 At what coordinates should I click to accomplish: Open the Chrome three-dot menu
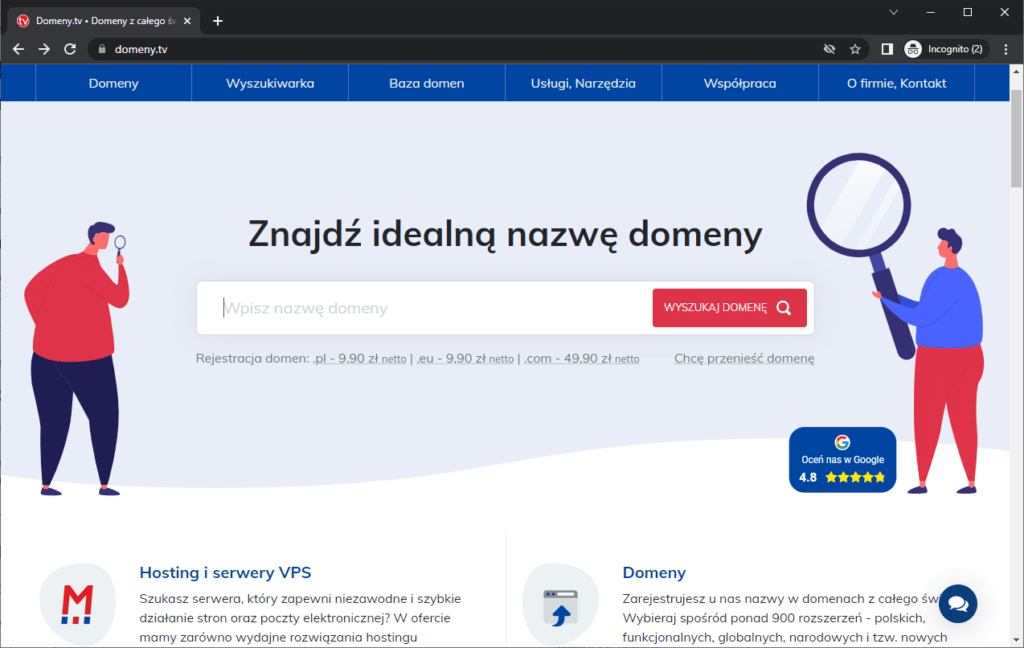[1006, 48]
